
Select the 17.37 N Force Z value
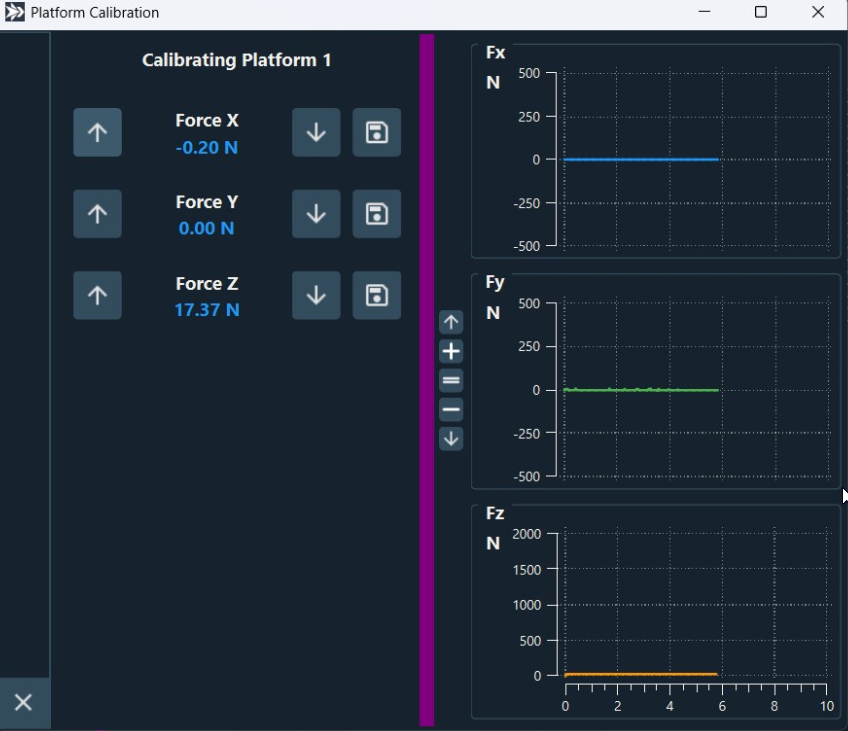point(207,310)
